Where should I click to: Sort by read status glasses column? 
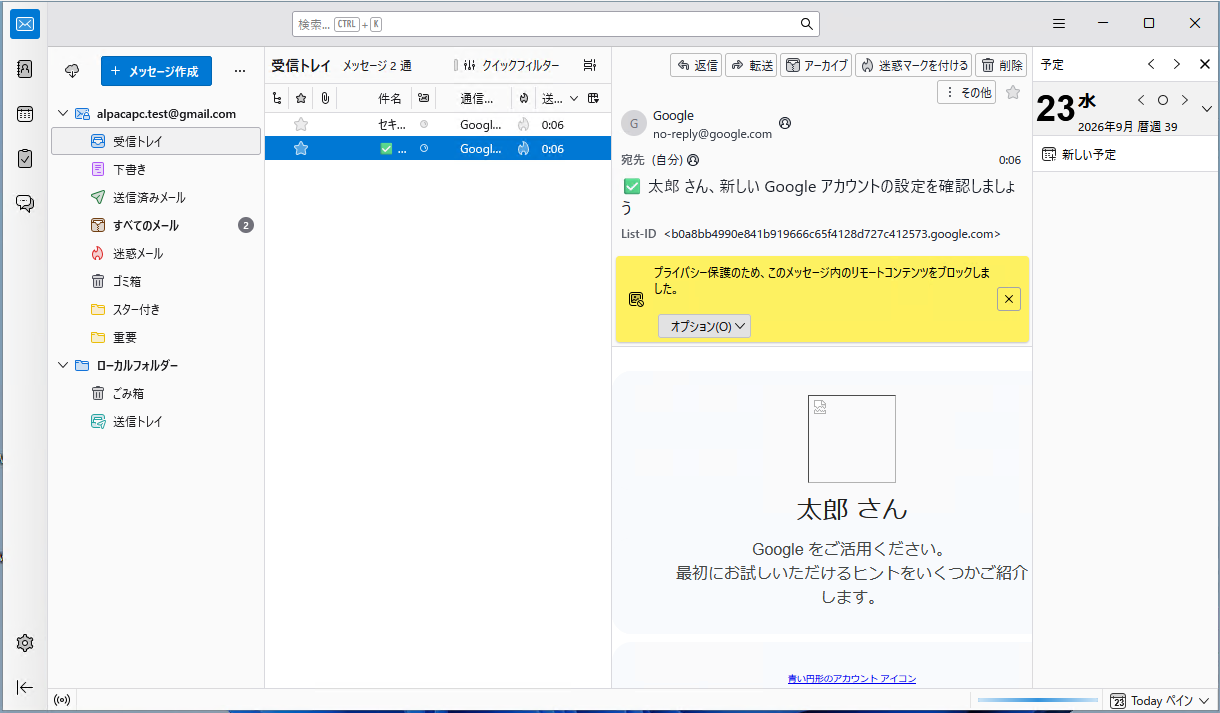[423, 98]
